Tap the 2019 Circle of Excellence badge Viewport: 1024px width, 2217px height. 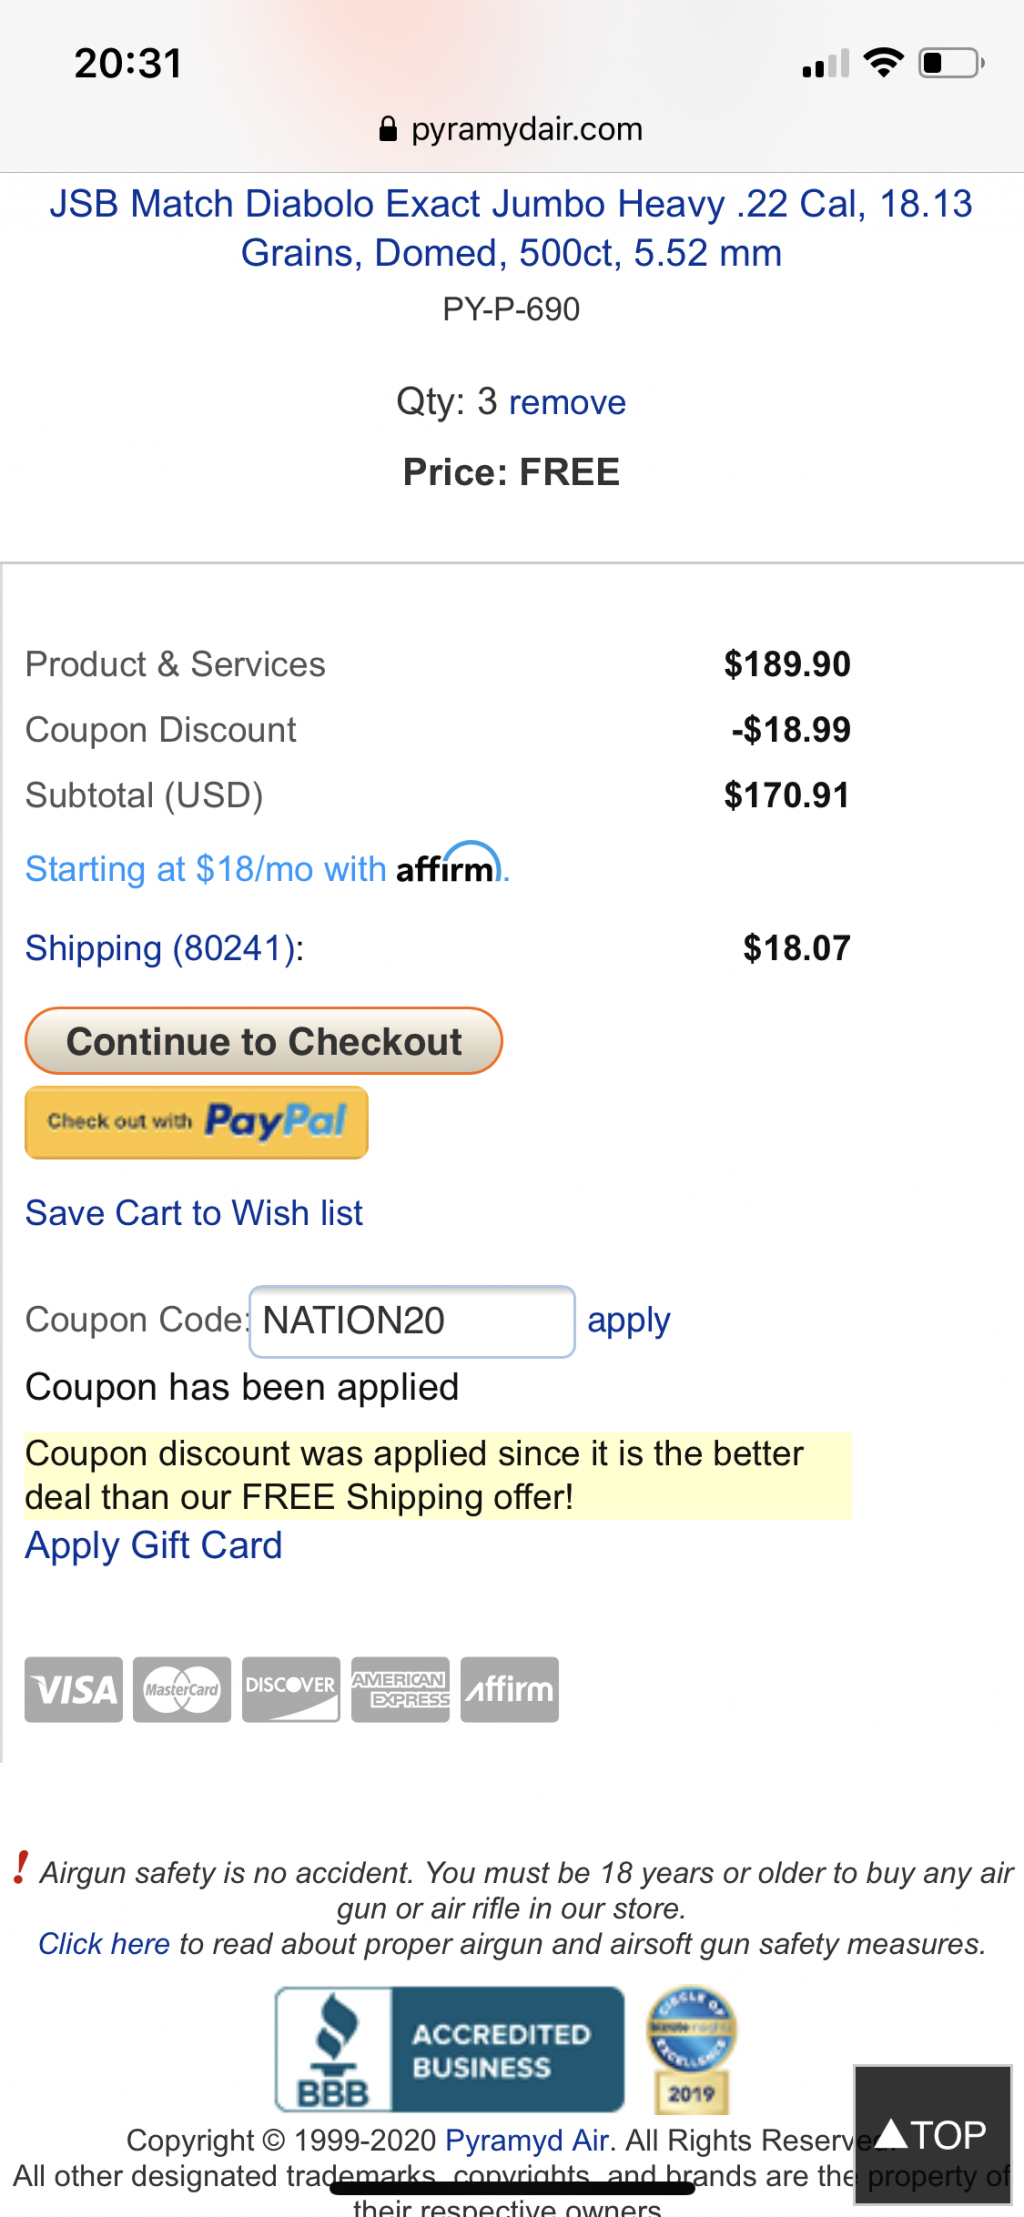pos(691,2049)
